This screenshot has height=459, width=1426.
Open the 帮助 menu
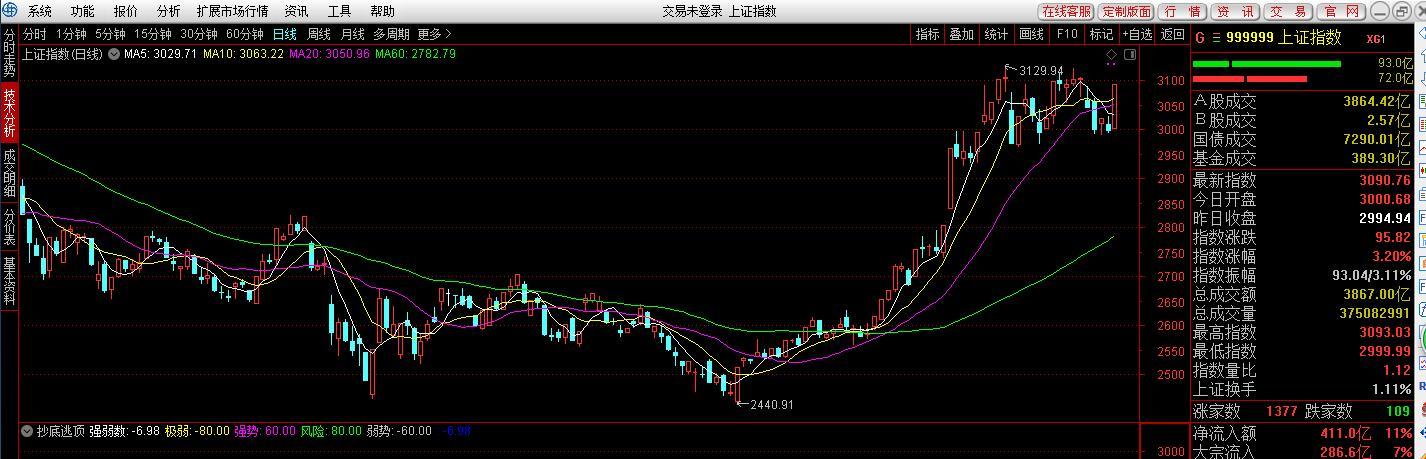(x=382, y=11)
